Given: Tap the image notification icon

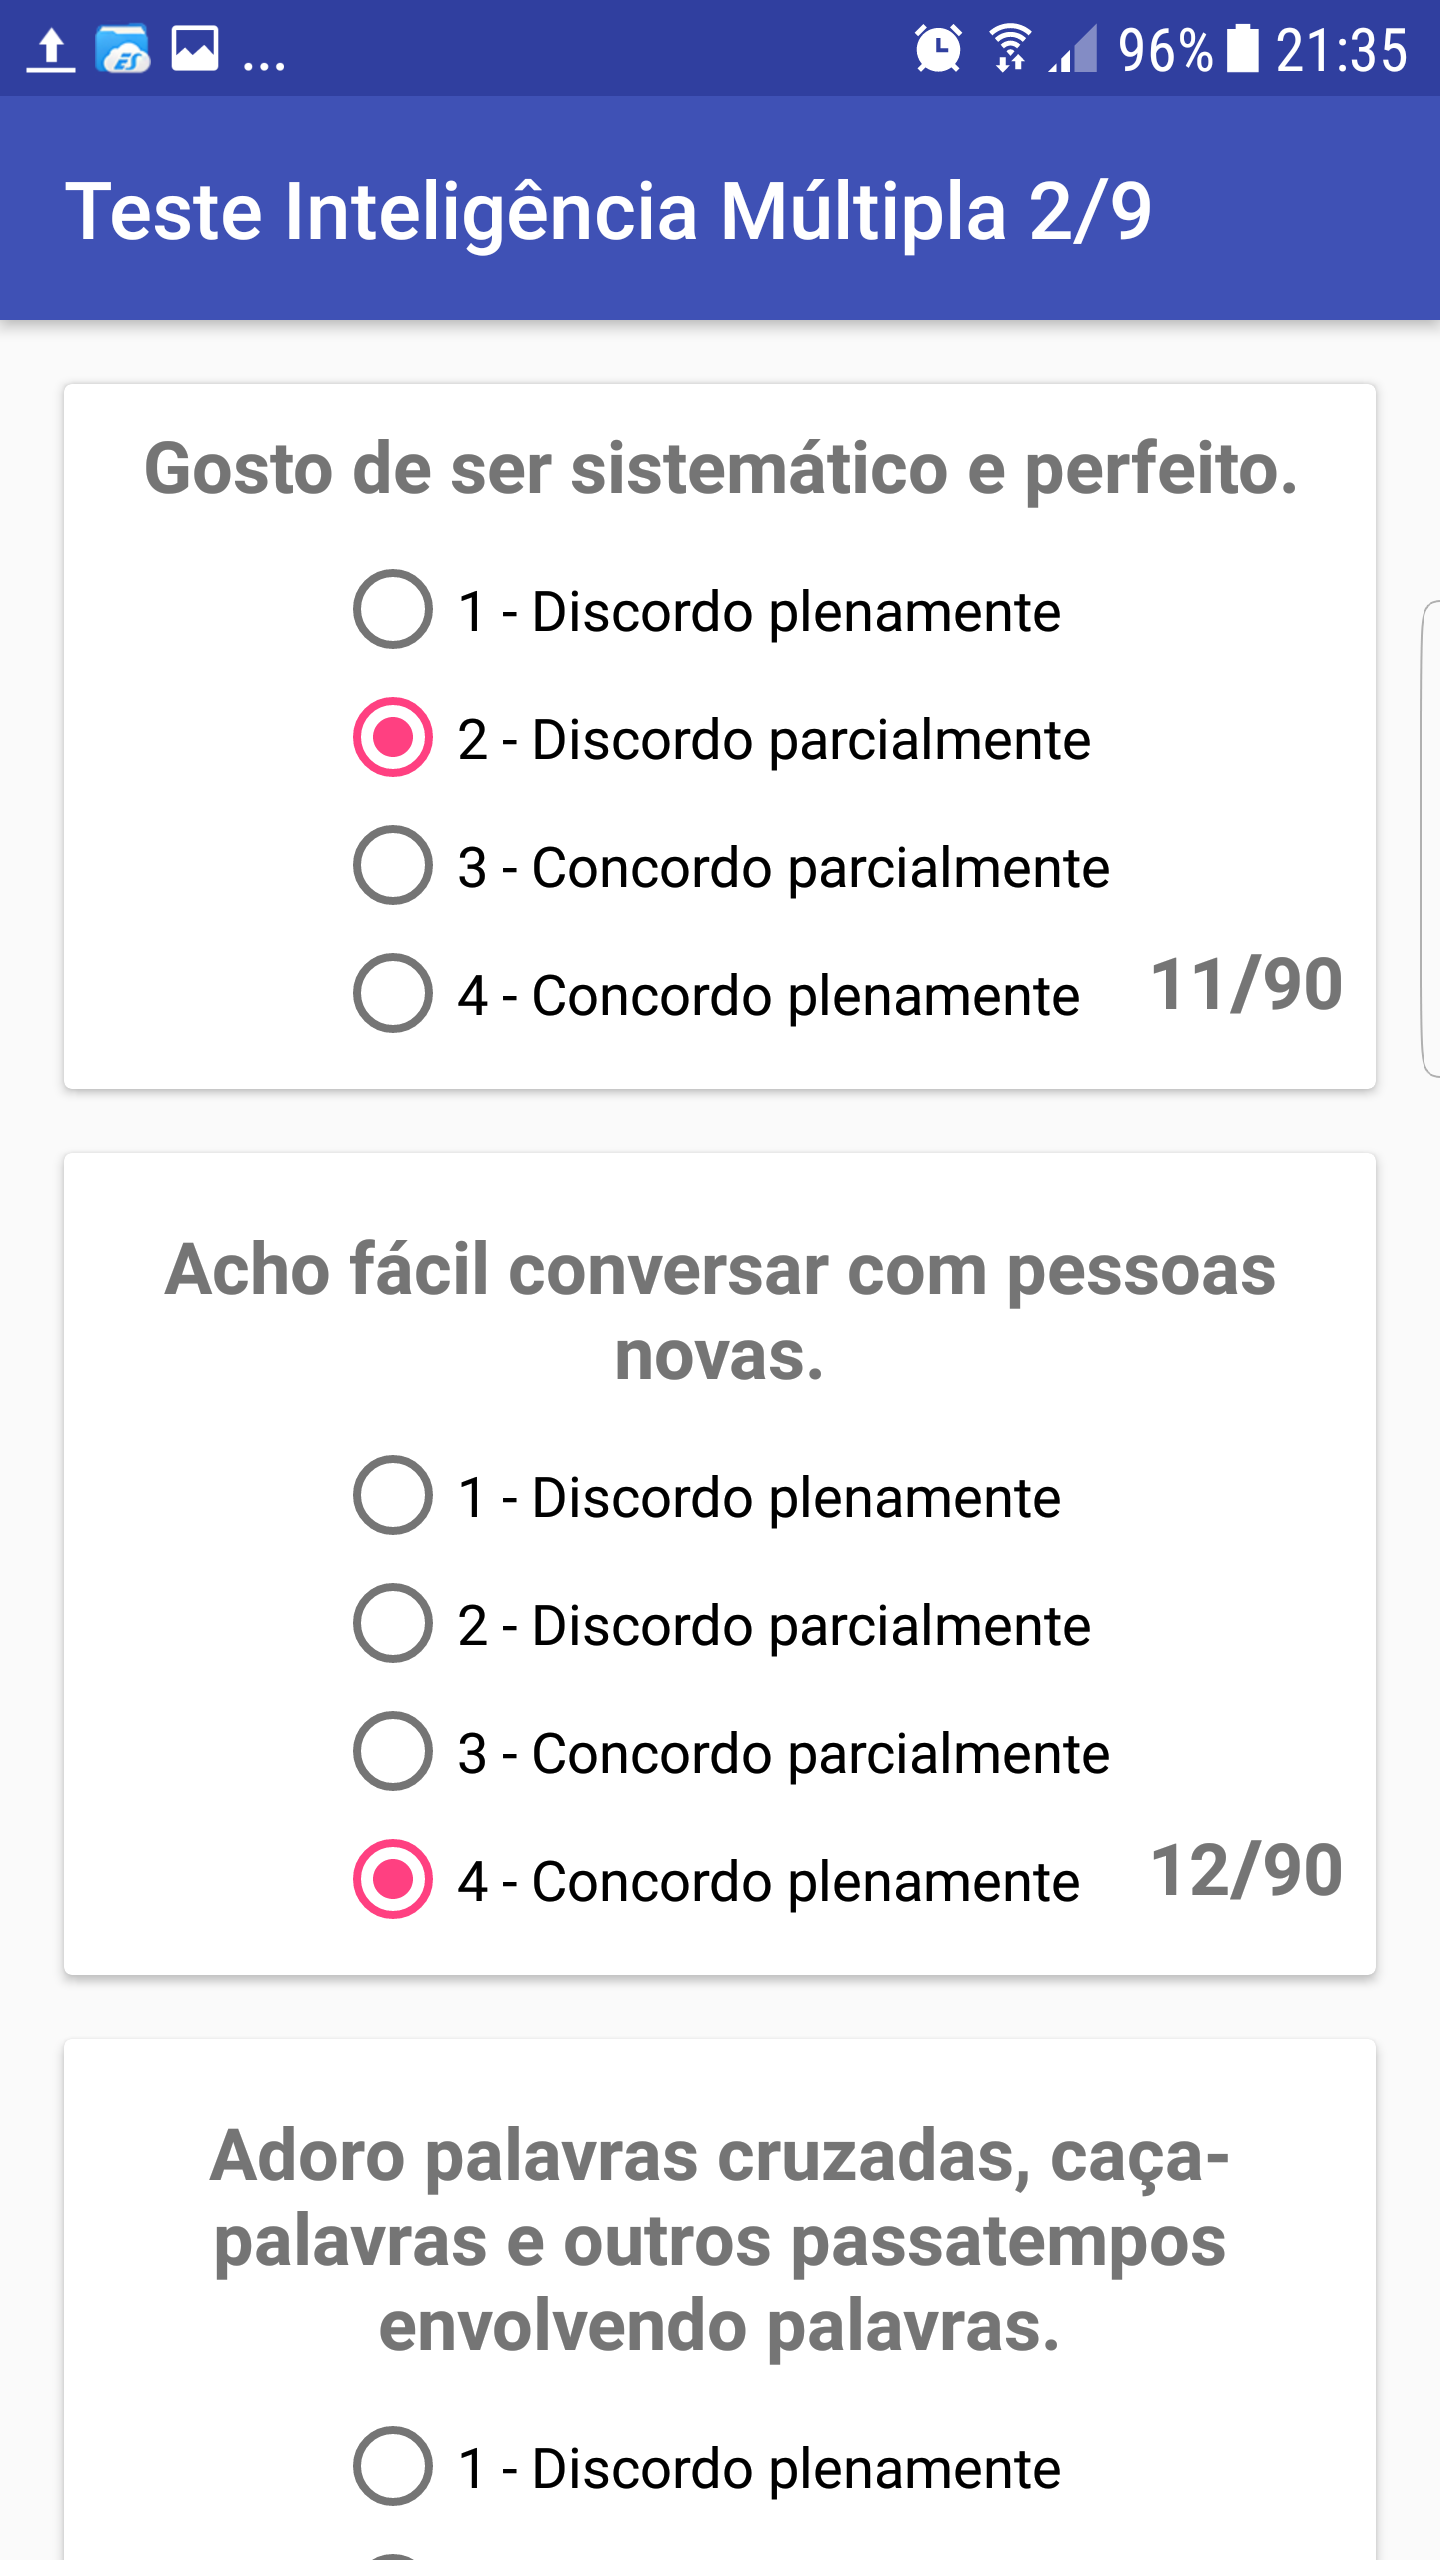Looking at the screenshot, I should pyautogui.click(x=195, y=49).
